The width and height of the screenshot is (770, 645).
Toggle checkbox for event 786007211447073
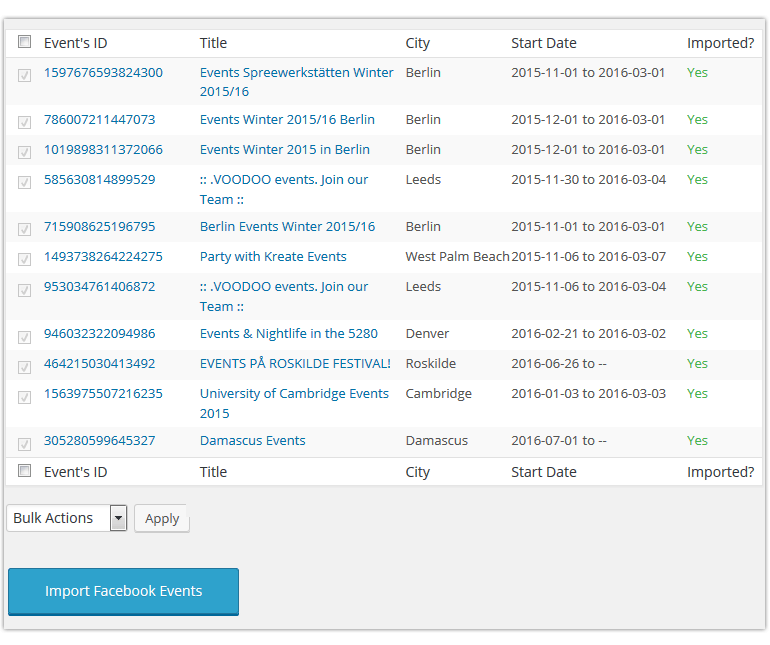24,122
